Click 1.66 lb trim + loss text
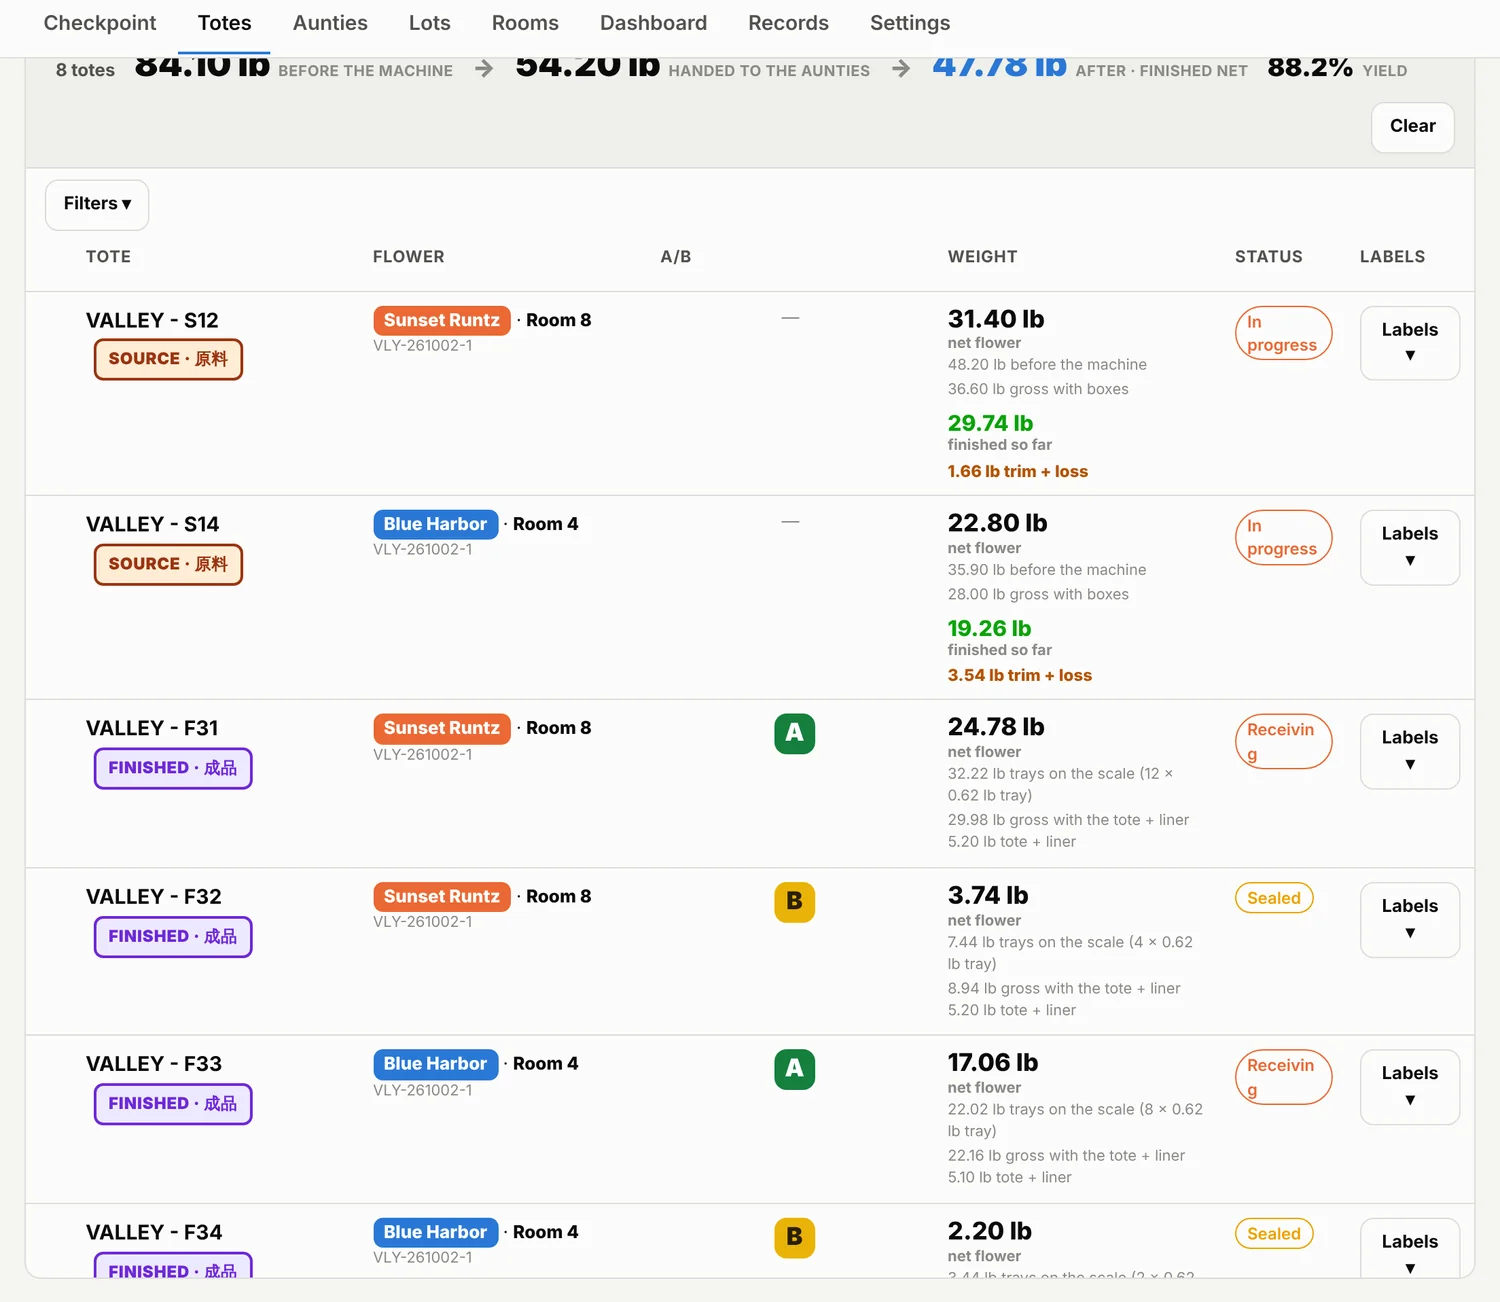 click(x=1017, y=472)
